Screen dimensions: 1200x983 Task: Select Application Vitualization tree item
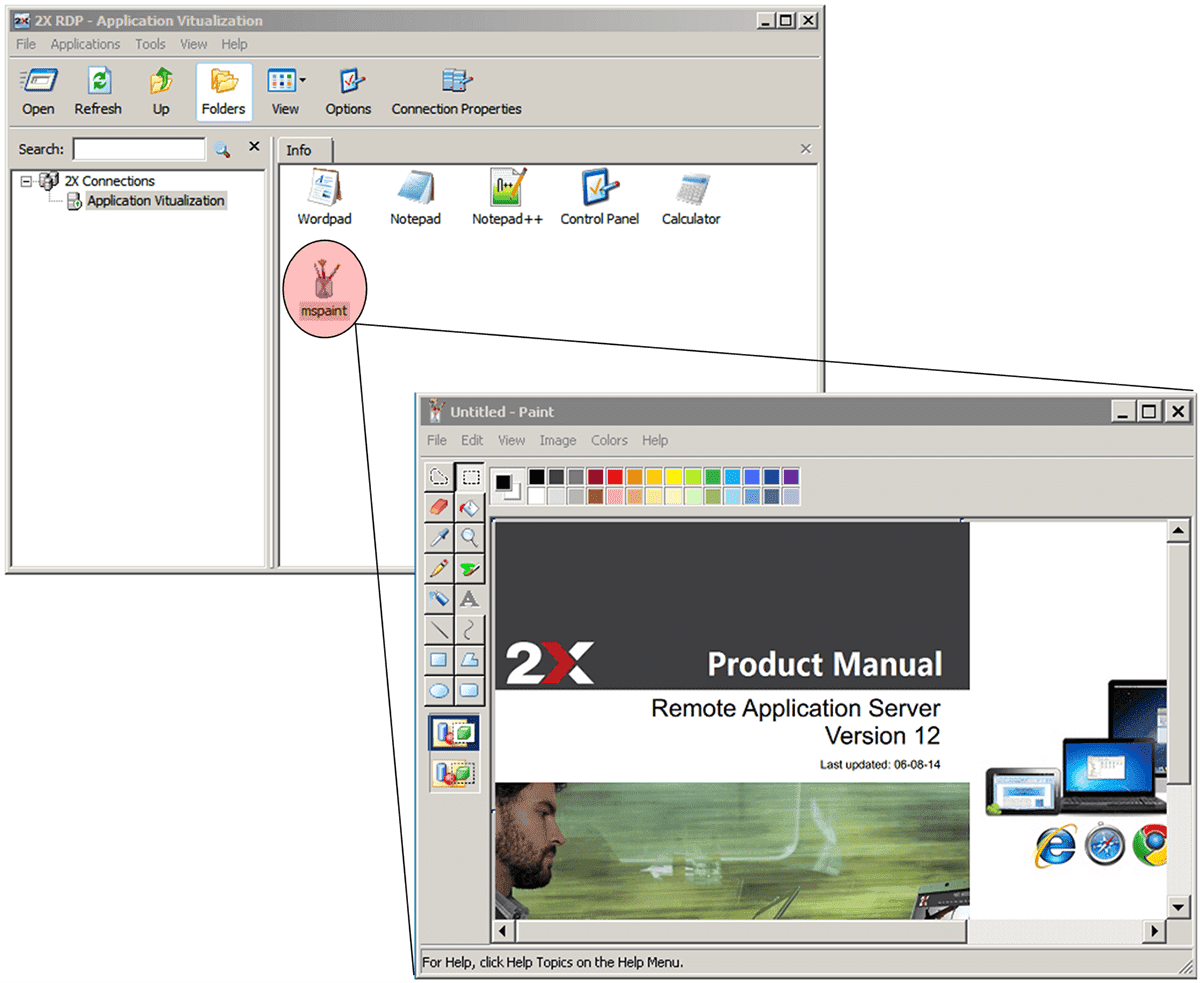tap(156, 201)
